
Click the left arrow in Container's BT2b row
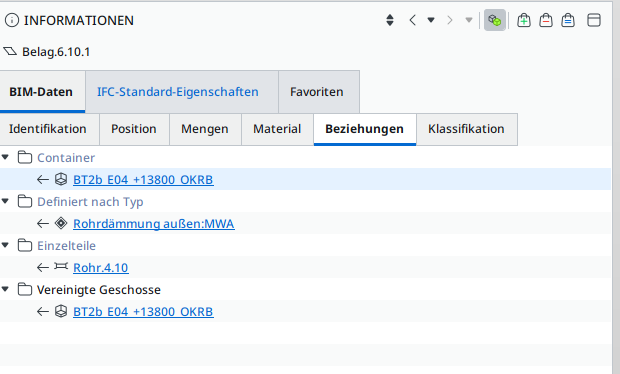[43, 180]
